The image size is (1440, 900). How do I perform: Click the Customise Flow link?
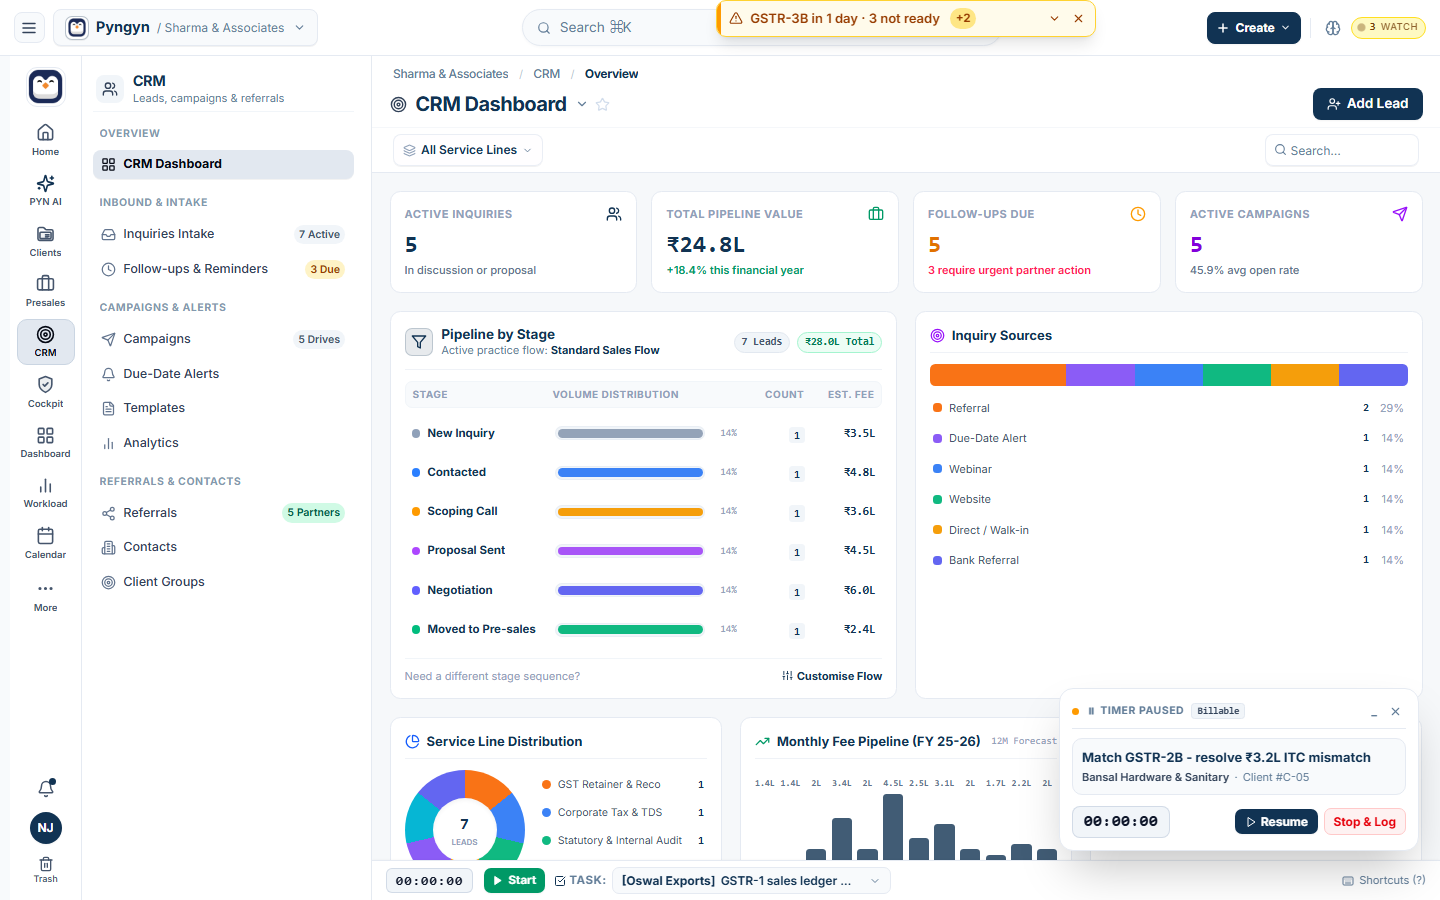click(x=832, y=676)
